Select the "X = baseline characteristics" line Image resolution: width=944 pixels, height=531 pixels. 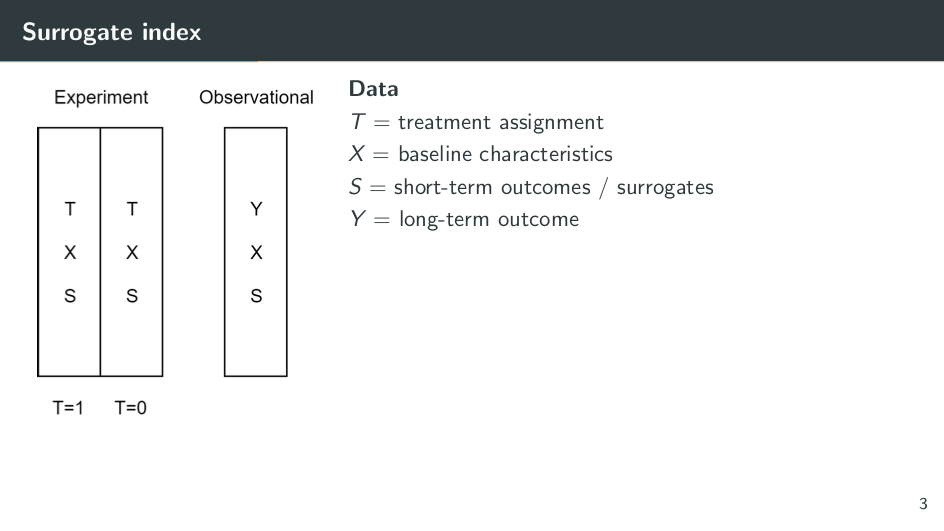(x=480, y=154)
